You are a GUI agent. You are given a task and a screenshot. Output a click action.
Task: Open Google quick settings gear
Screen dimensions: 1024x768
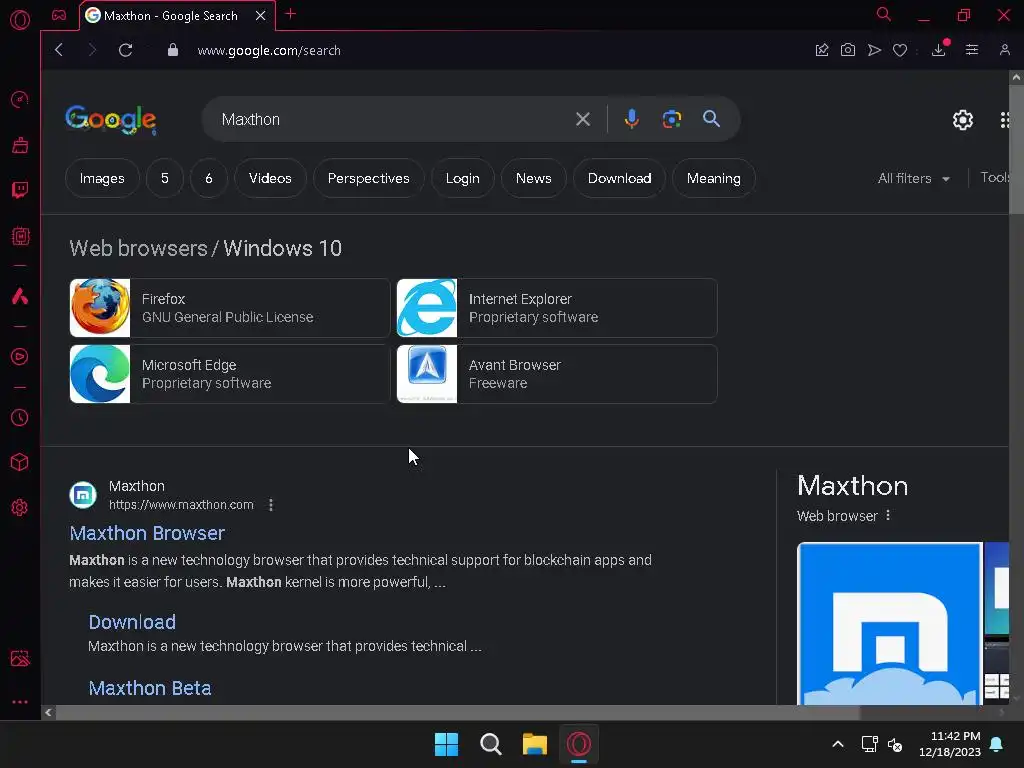(x=963, y=120)
